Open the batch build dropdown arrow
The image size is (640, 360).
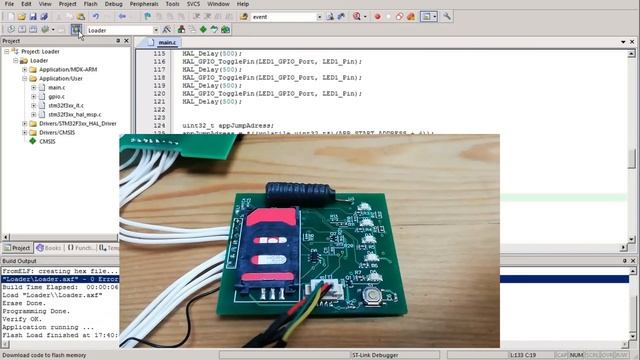pyautogui.click(x=53, y=29)
